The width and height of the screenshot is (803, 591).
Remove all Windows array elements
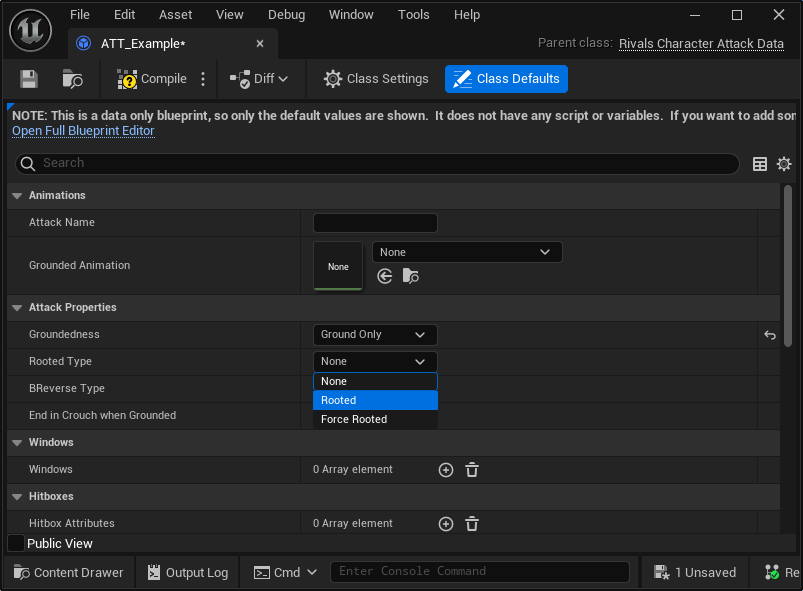coord(472,470)
